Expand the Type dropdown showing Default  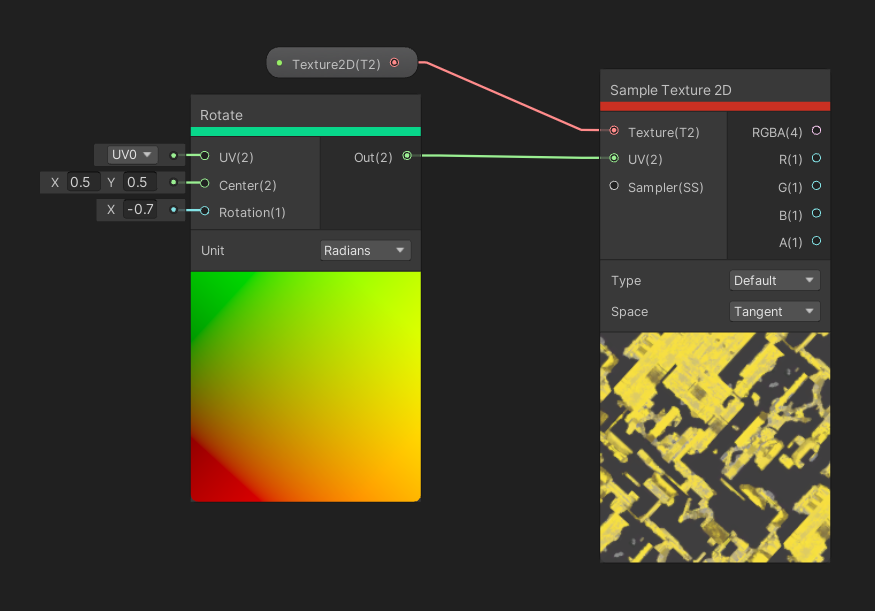(x=775, y=281)
